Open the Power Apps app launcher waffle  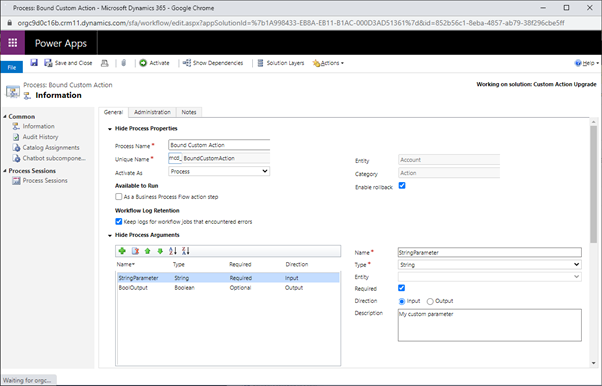pos(13,43)
